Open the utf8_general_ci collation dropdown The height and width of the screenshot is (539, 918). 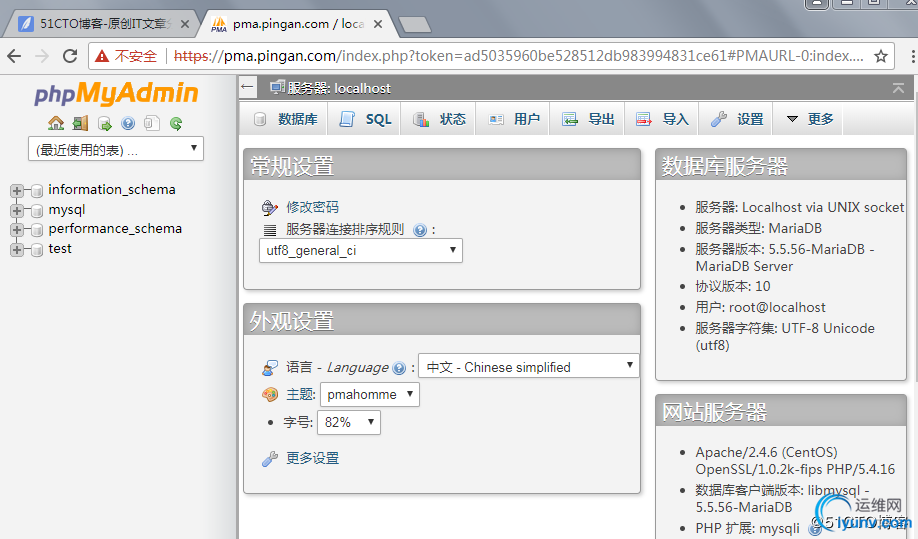pyautogui.click(x=361, y=250)
